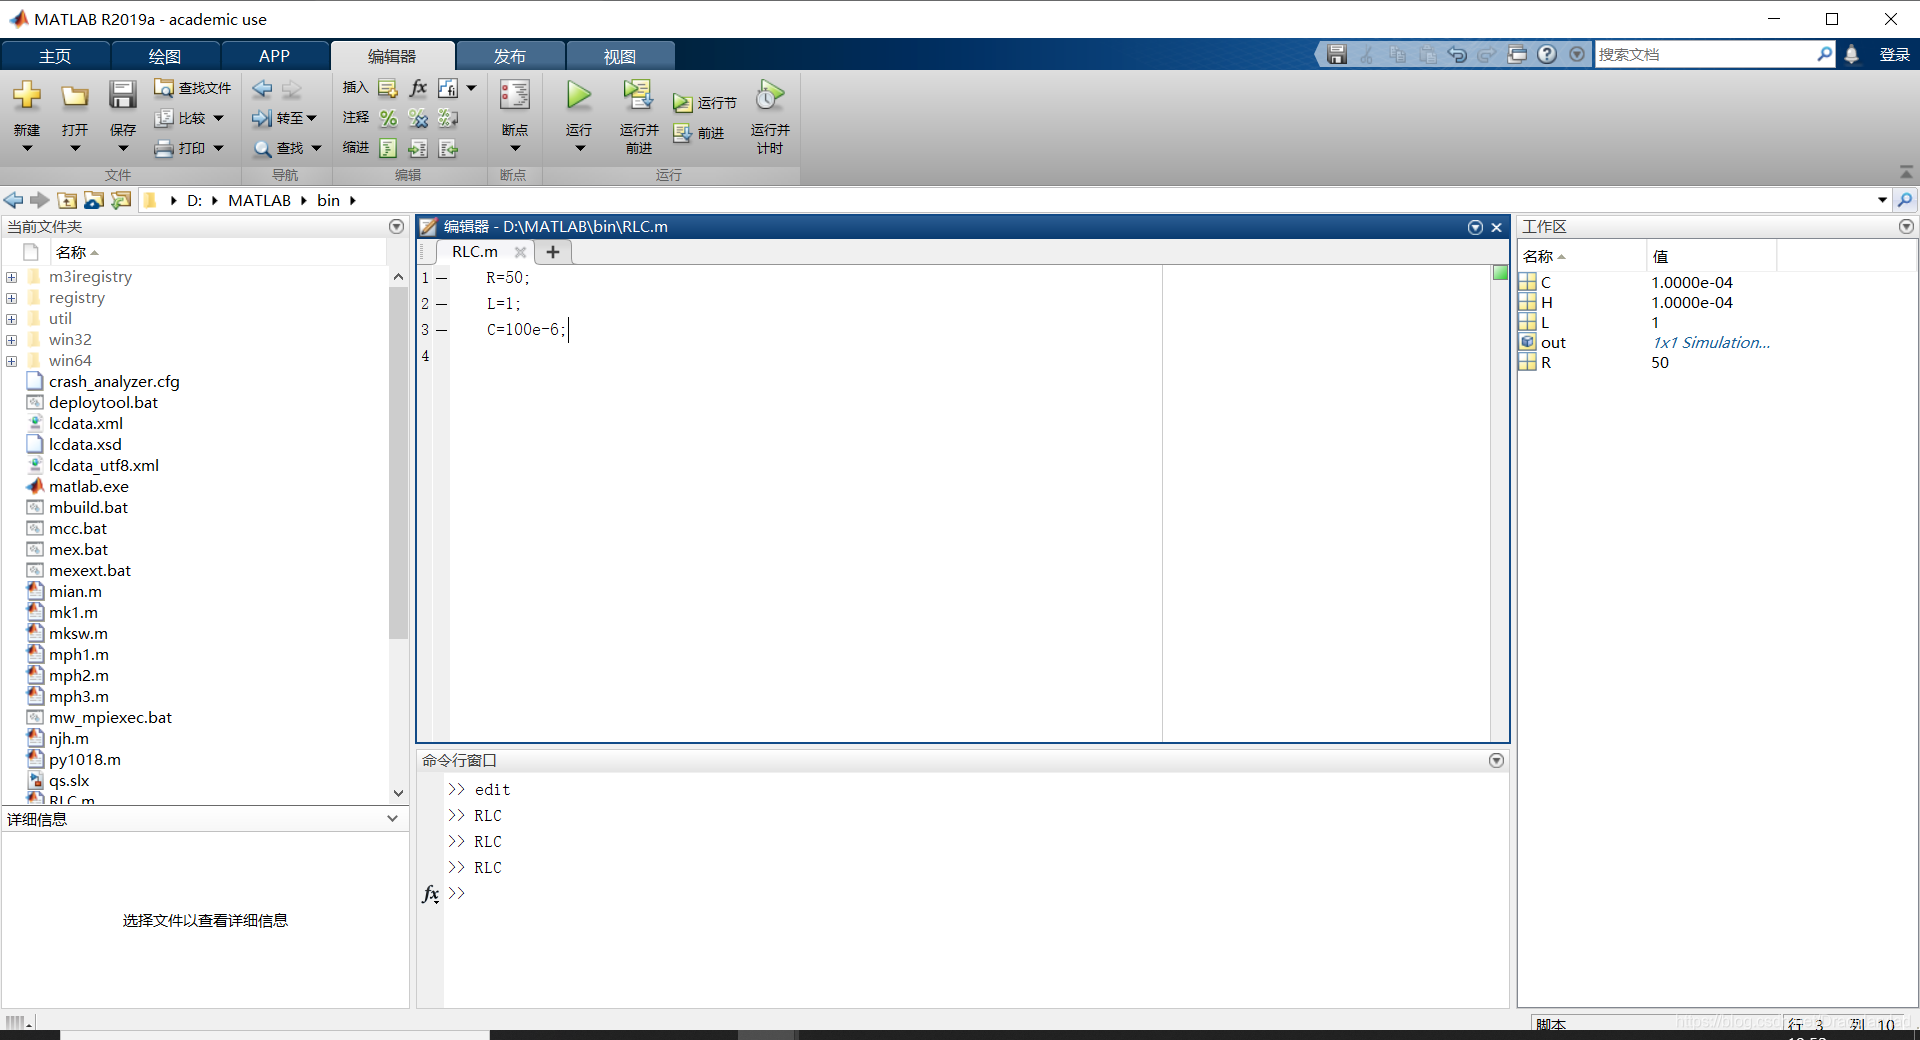
Task: Click 前进 (Advance) in the run group
Action: point(699,133)
